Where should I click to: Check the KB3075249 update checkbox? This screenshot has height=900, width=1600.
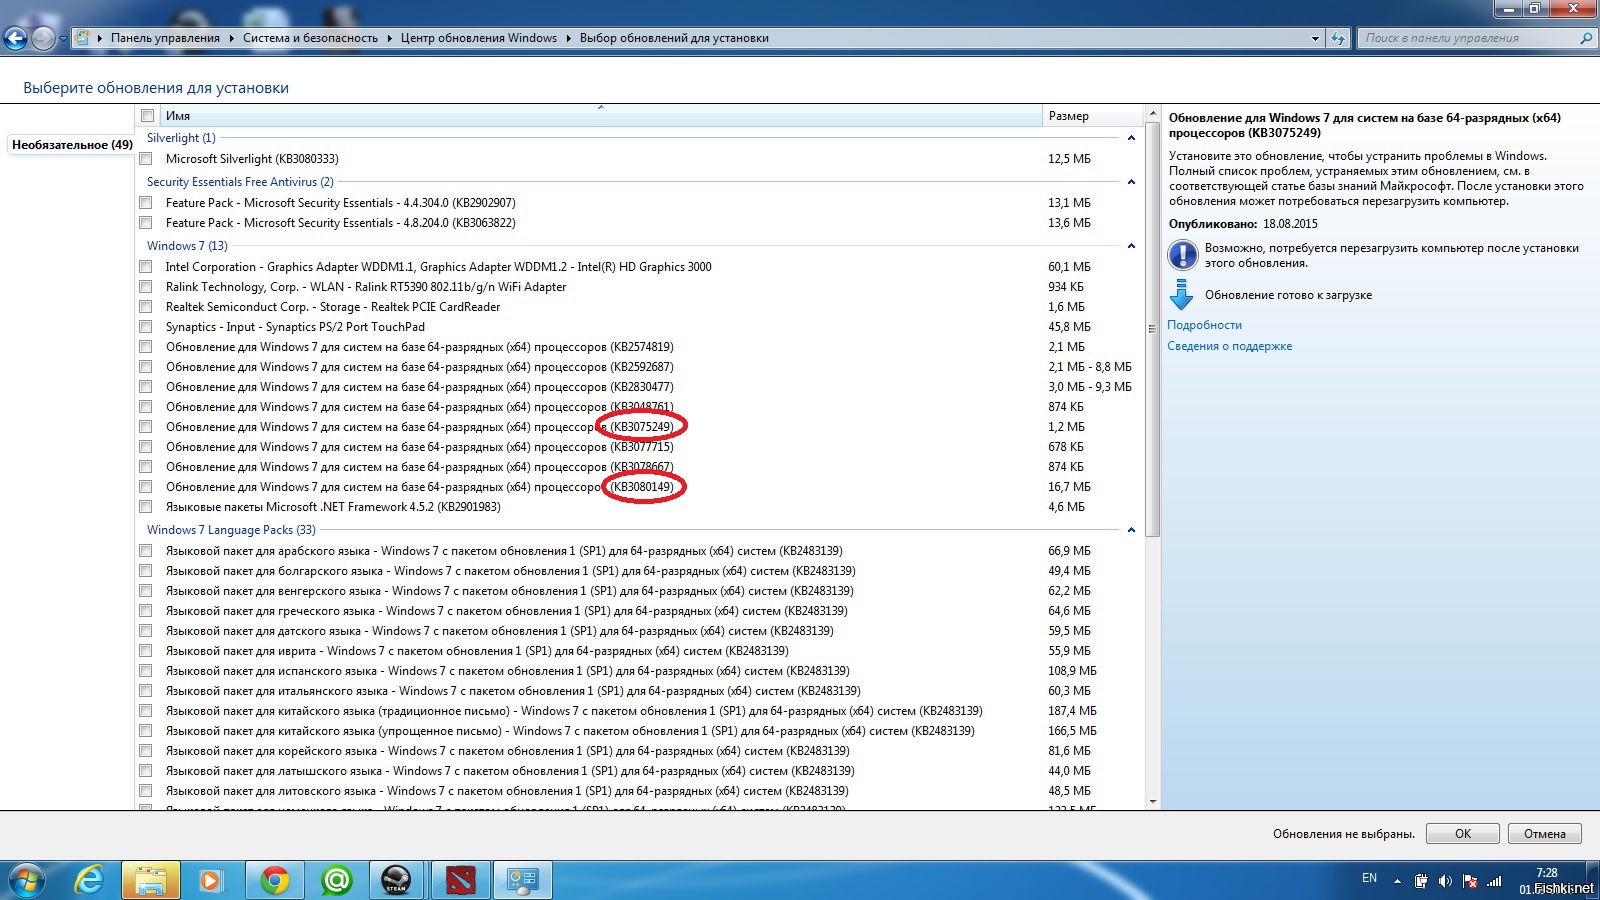(146, 427)
